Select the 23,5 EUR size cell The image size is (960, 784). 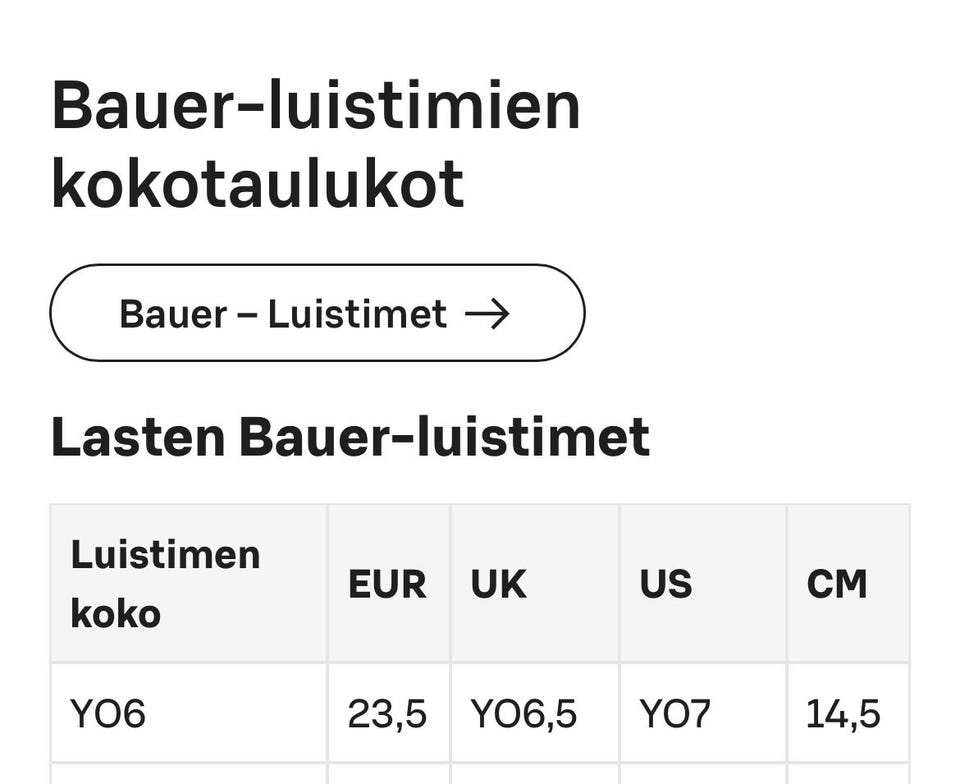(x=387, y=714)
